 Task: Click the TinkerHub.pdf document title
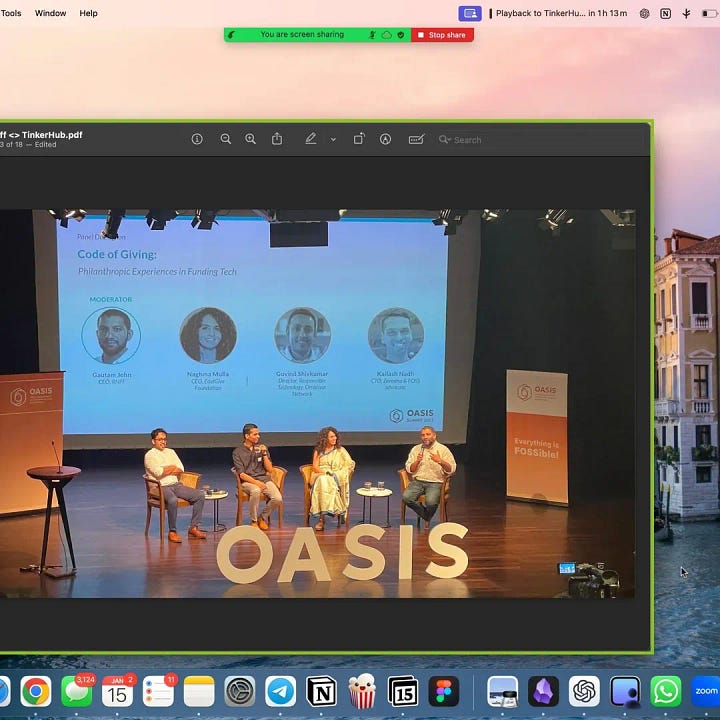(x=41, y=135)
